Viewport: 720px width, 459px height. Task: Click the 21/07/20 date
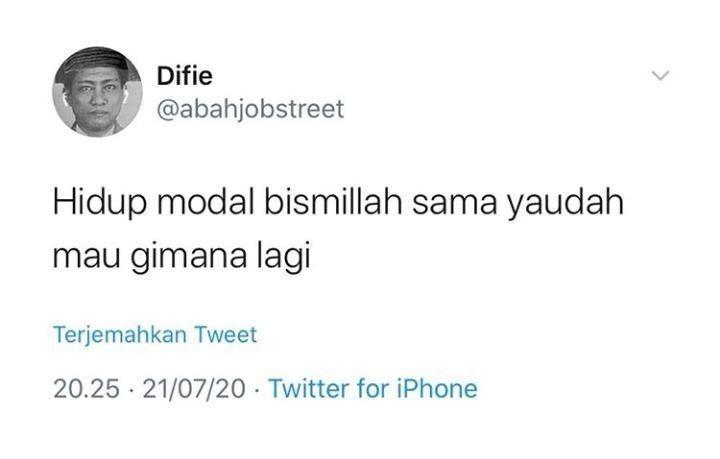click(x=194, y=389)
